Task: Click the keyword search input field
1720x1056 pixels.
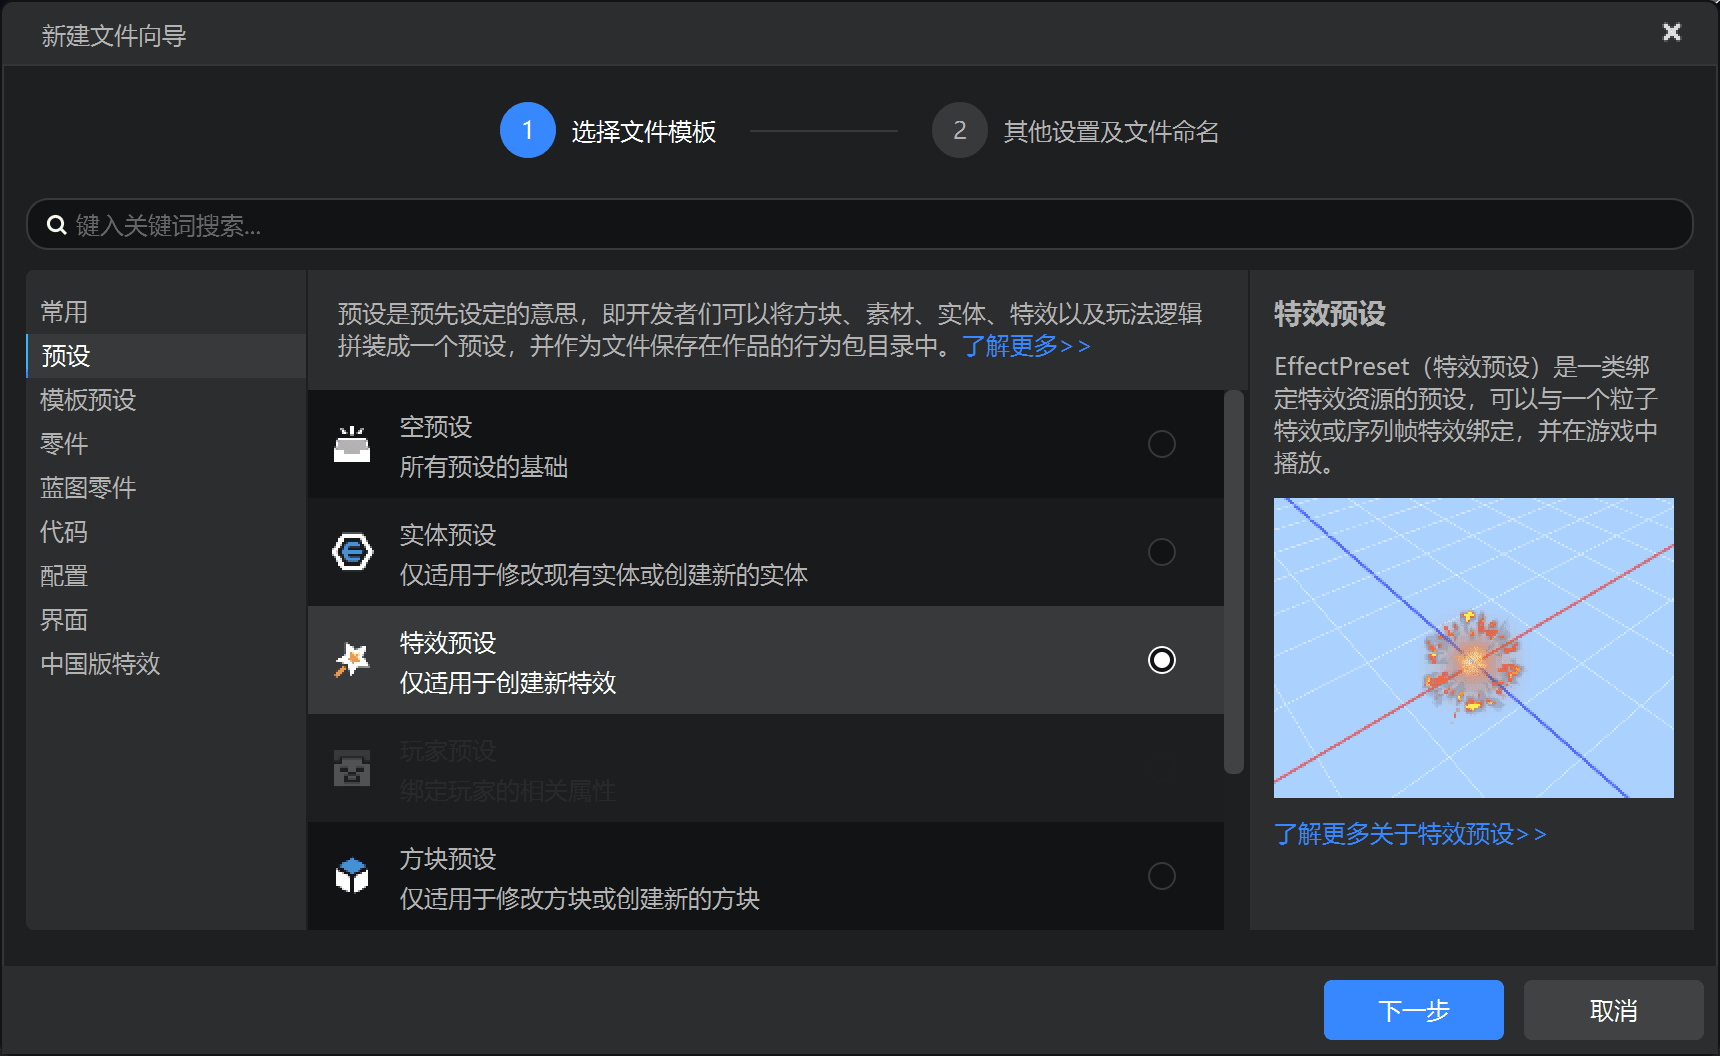Action: (x=860, y=225)
